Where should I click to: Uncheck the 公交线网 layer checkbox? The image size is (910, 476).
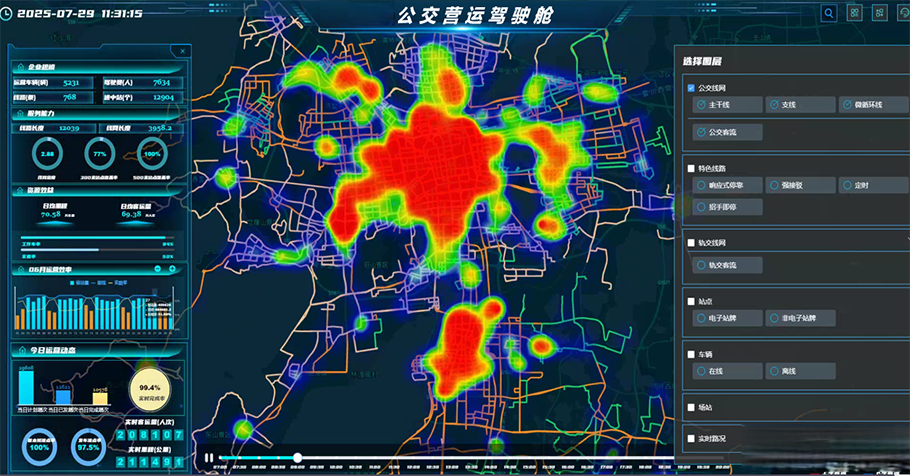tap(691, 89)
